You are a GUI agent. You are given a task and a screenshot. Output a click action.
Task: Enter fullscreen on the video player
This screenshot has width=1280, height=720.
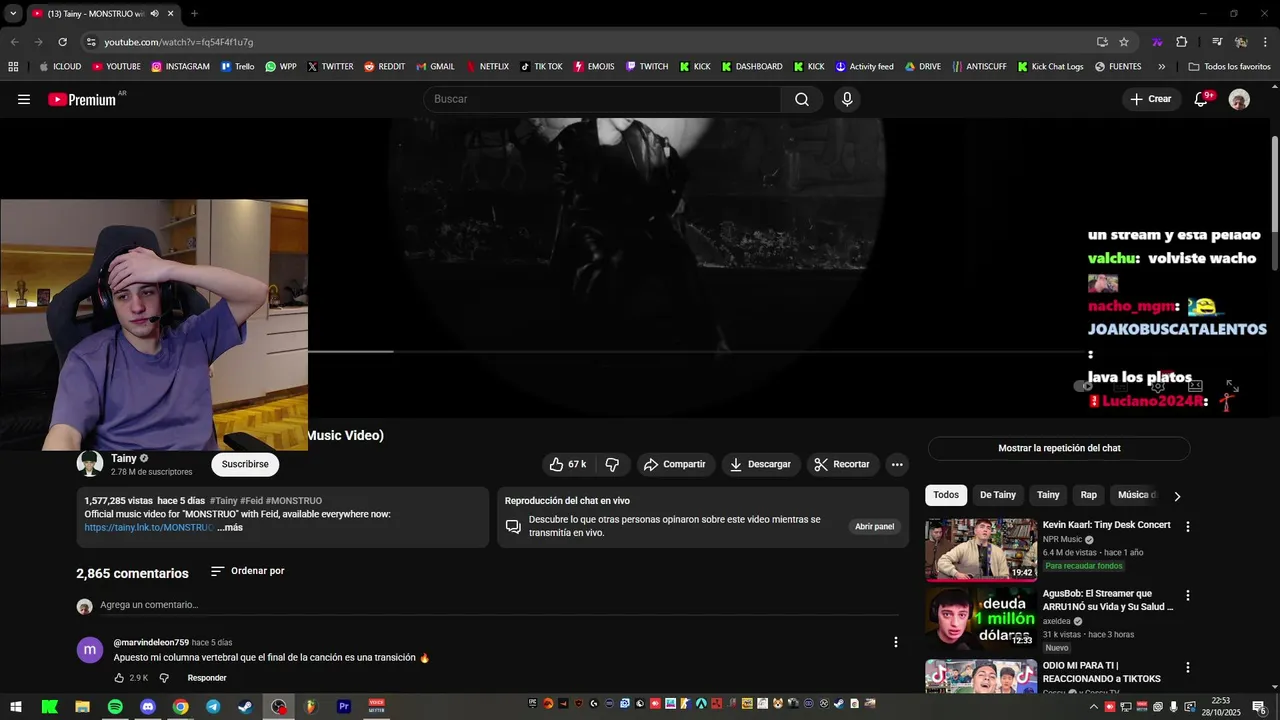[1232, 386]
